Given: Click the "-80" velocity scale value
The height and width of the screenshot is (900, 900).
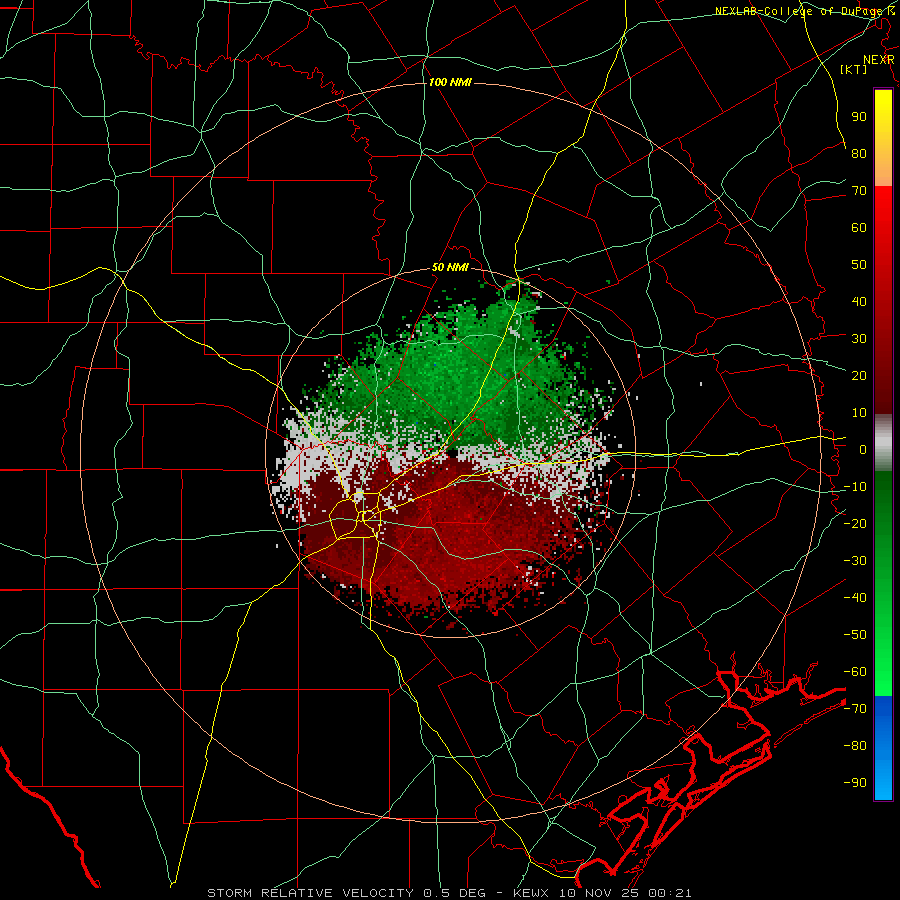Looking at the screenshot, I should [x=855, y=746].
